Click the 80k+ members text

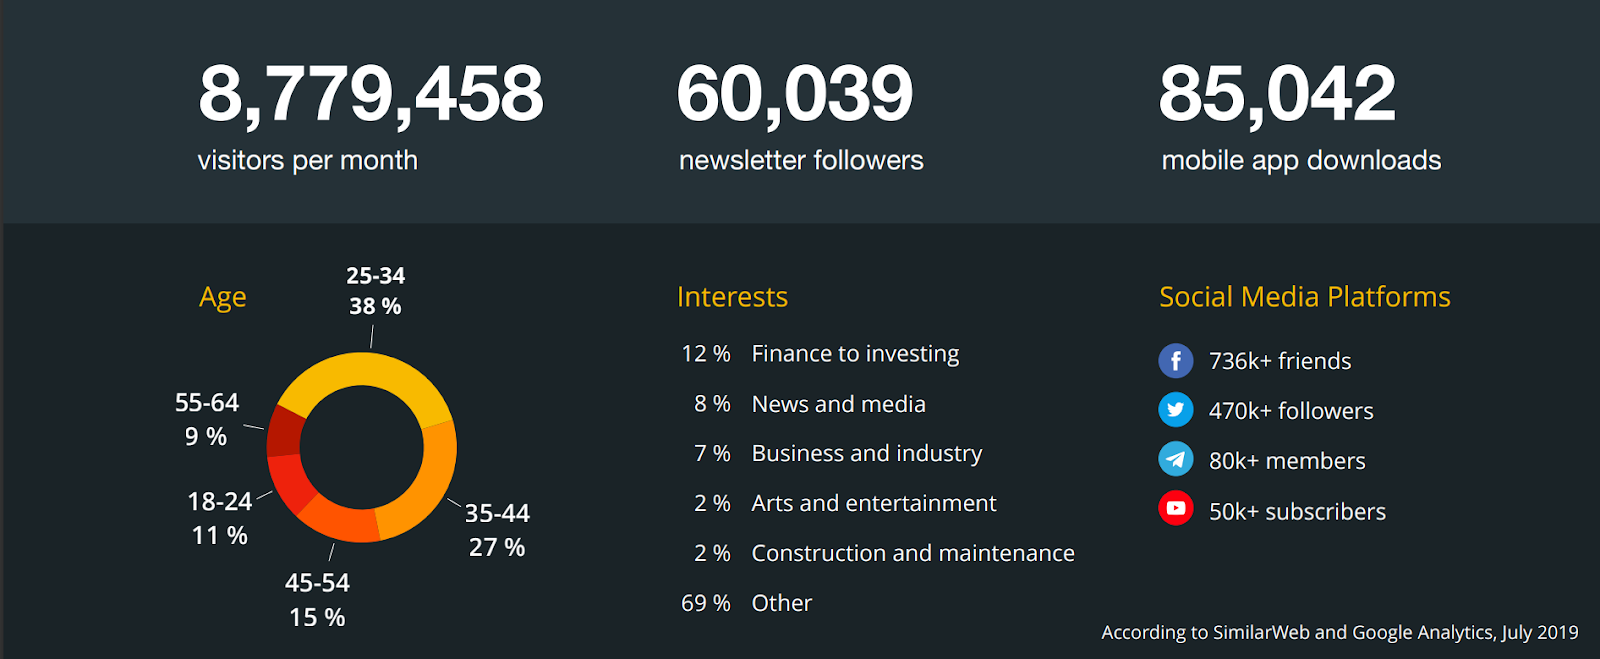coord(1287,461)
